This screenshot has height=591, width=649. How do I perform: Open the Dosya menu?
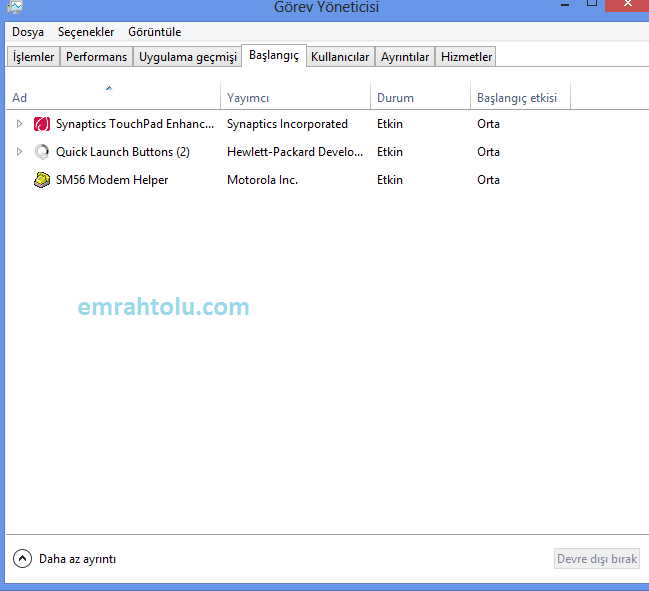point(28,32)
